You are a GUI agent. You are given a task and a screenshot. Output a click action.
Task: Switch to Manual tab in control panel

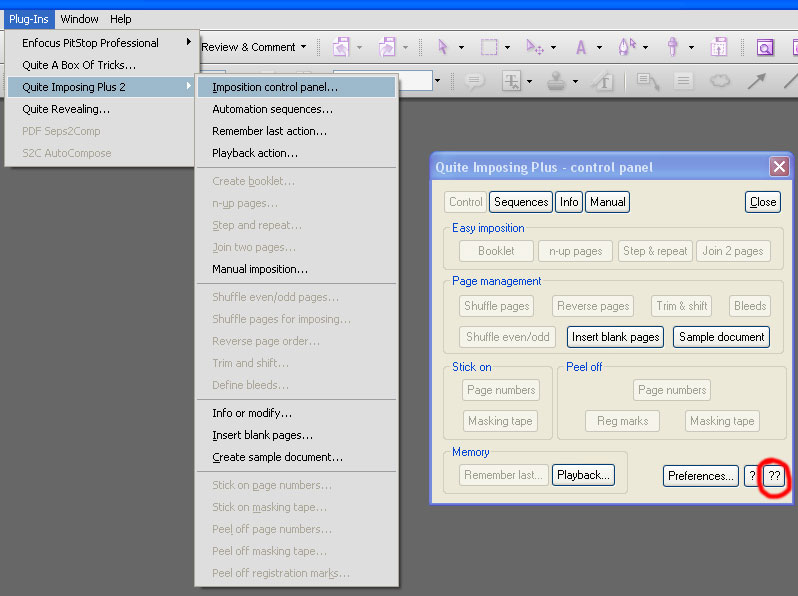click(608, 202)
